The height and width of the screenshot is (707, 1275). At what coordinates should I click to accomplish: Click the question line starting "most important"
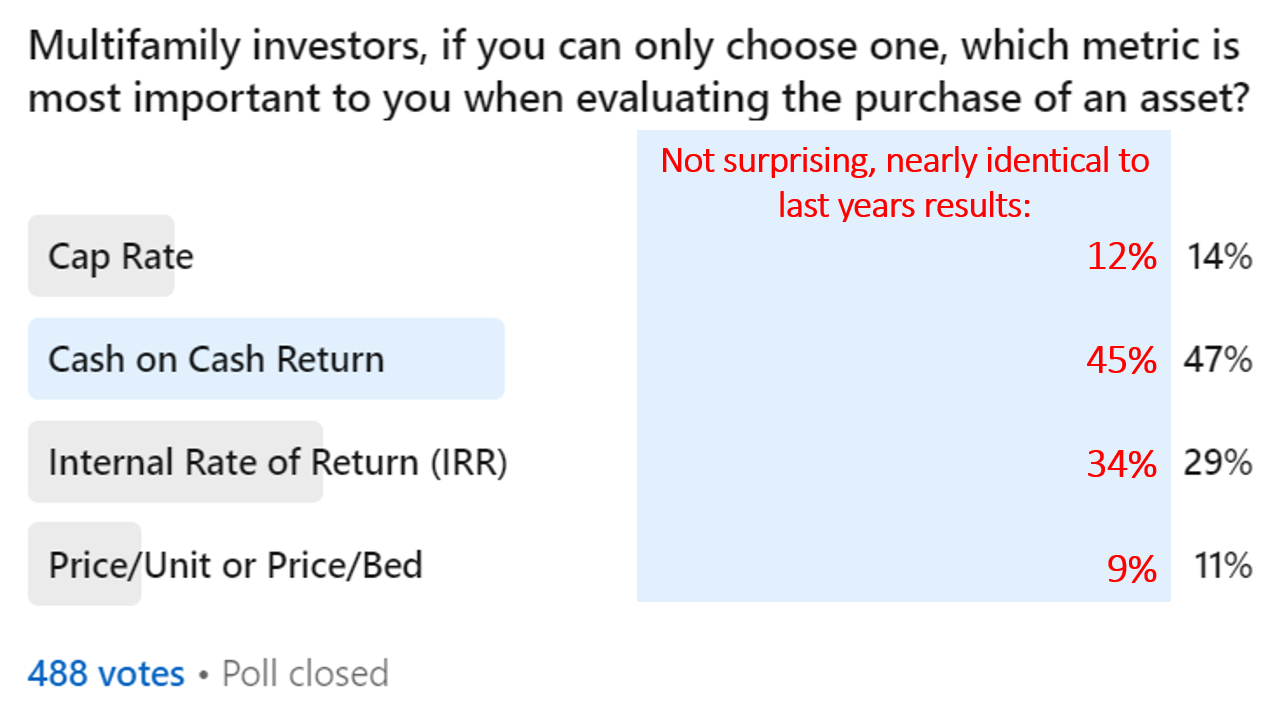coord(638,99)
